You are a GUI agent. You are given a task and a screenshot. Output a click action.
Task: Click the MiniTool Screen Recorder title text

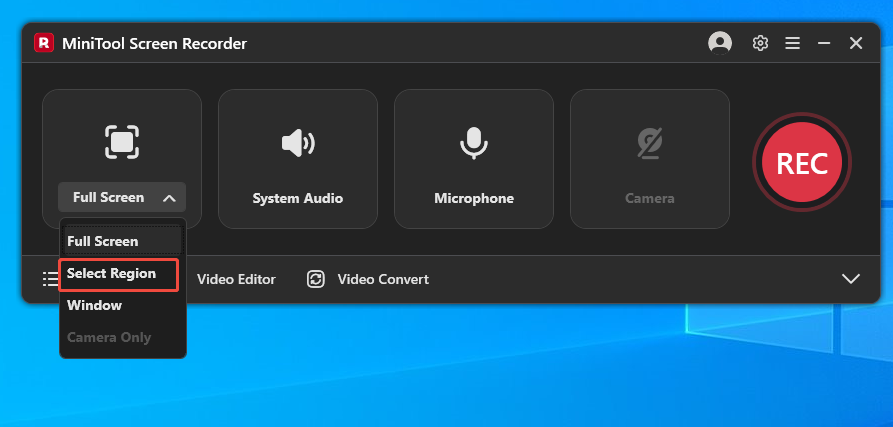(x=154, y=43)
